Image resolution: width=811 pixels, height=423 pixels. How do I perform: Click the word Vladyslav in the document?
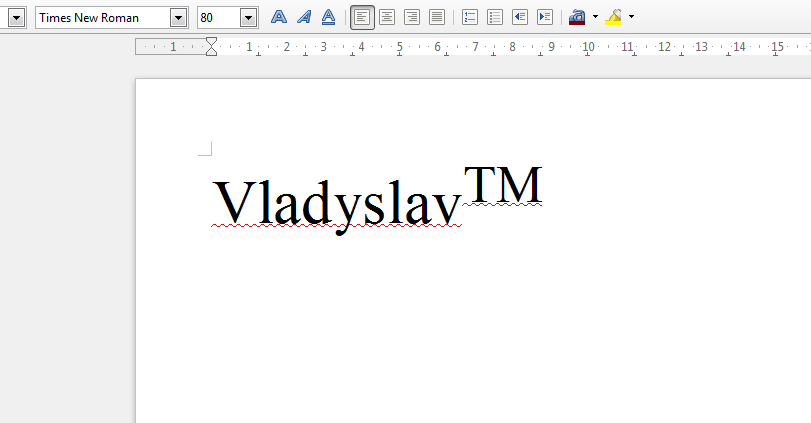click(x=337, y=203)
